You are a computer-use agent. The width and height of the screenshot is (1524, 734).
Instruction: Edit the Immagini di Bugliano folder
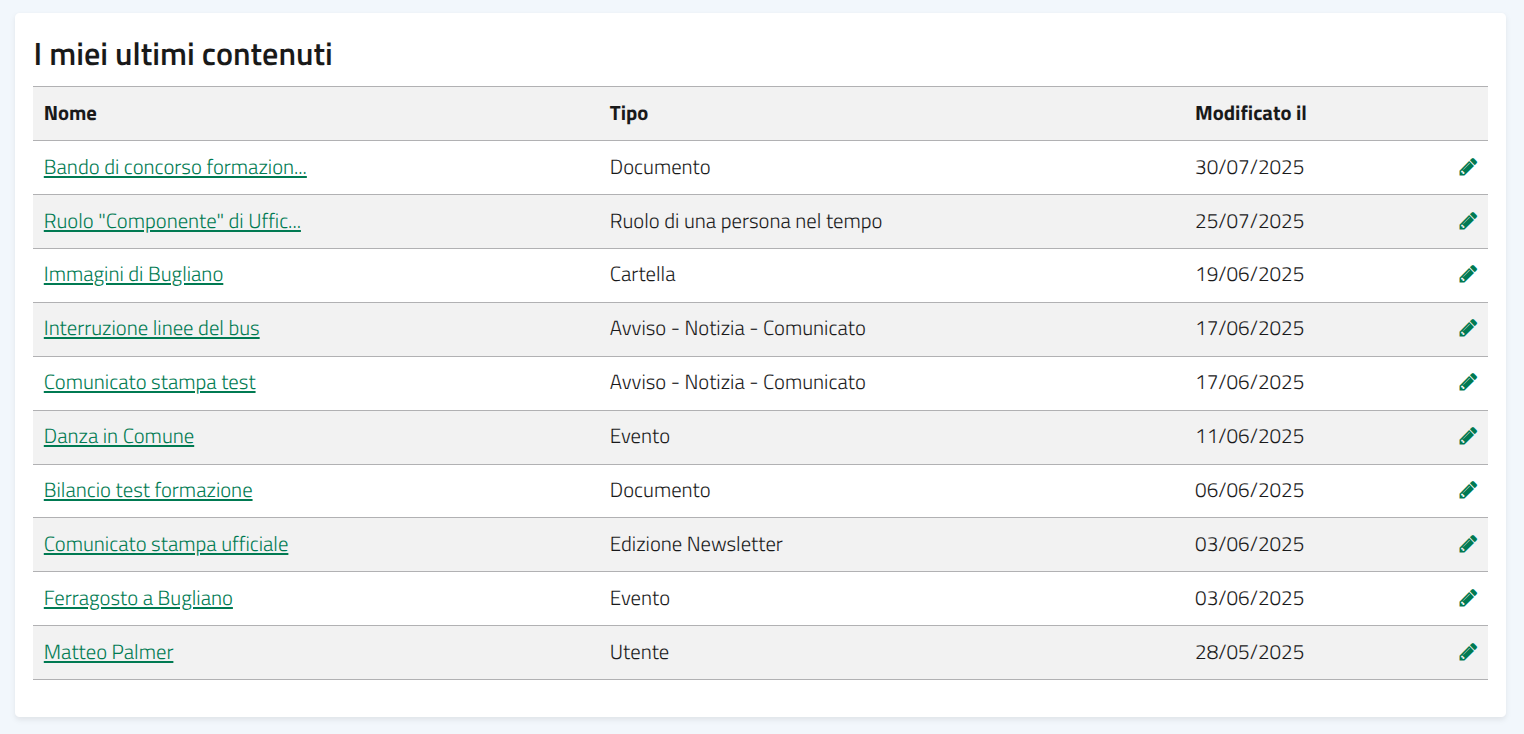pos(1467,274)
